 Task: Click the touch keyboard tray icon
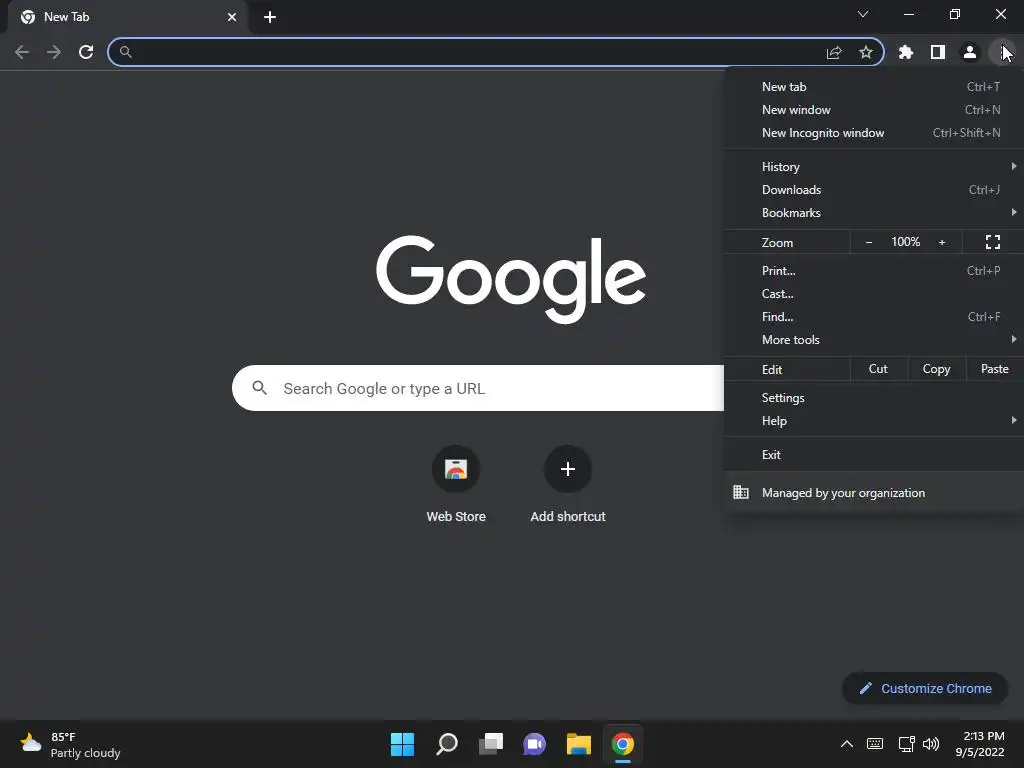(x=875, y=744)
